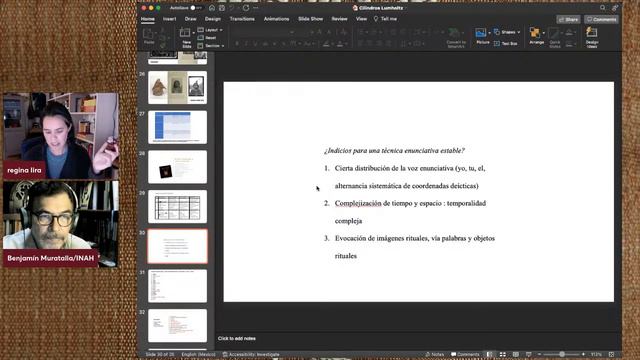Click Fit slide to window icon
The image size is (640, 360).
pos(611,354)
